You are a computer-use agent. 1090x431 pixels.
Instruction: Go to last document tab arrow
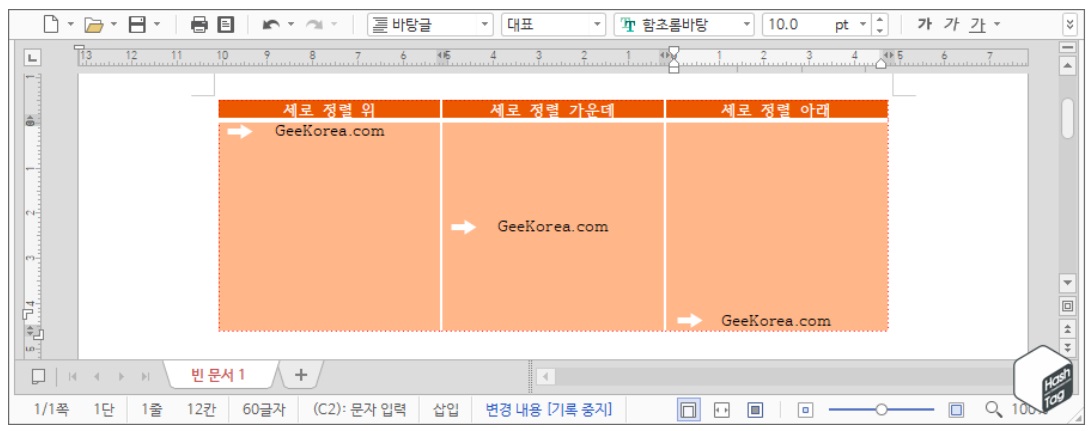145,376
